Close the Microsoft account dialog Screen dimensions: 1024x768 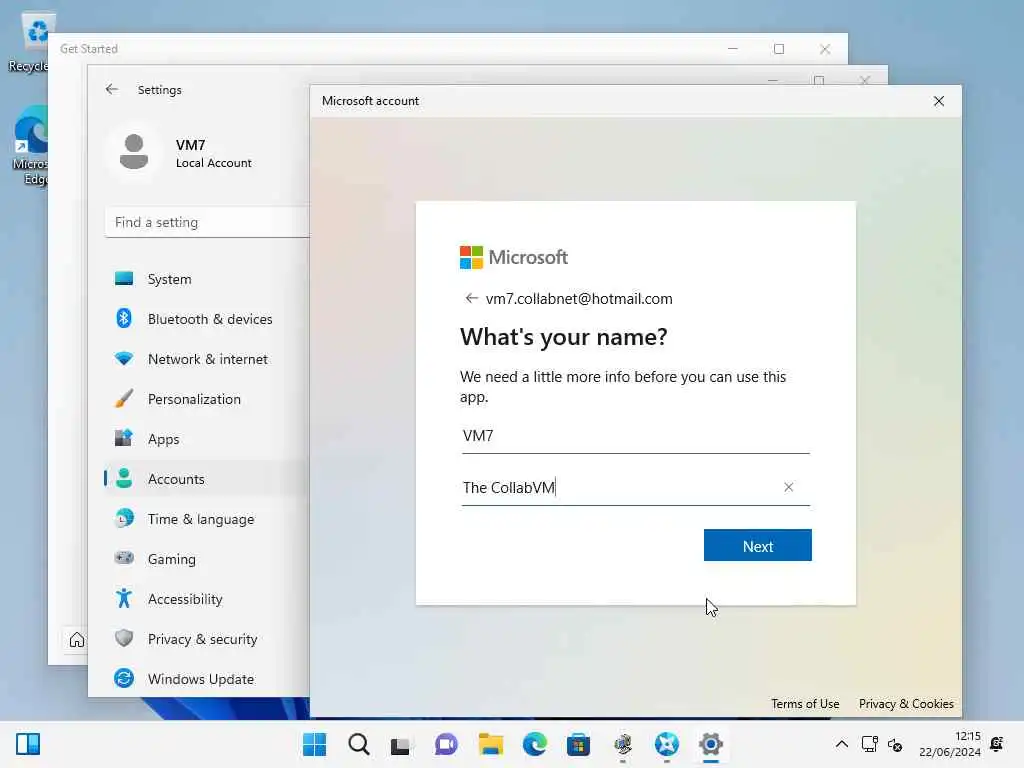pyautogui.click(x=938, y=101)
